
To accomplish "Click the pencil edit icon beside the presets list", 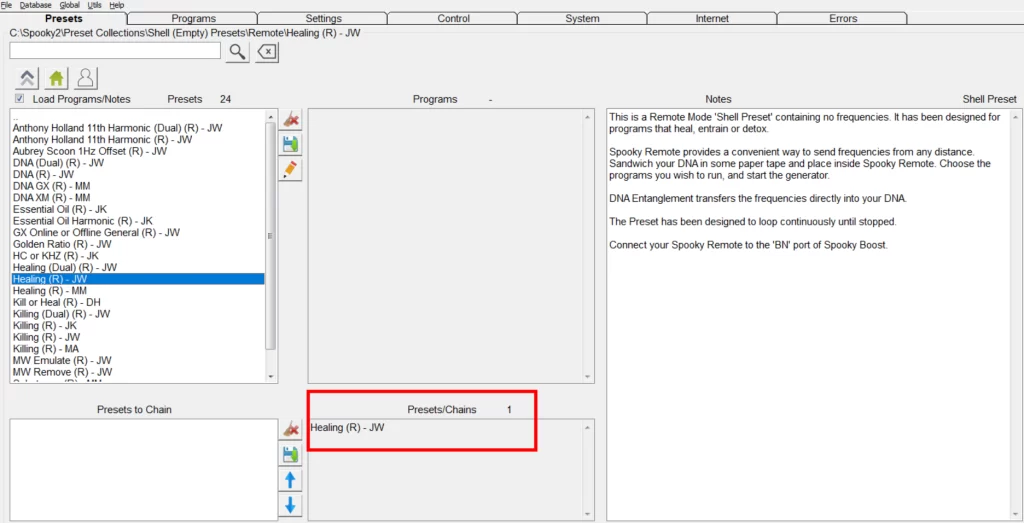I will pyautogui.click(x=290, y=169).
